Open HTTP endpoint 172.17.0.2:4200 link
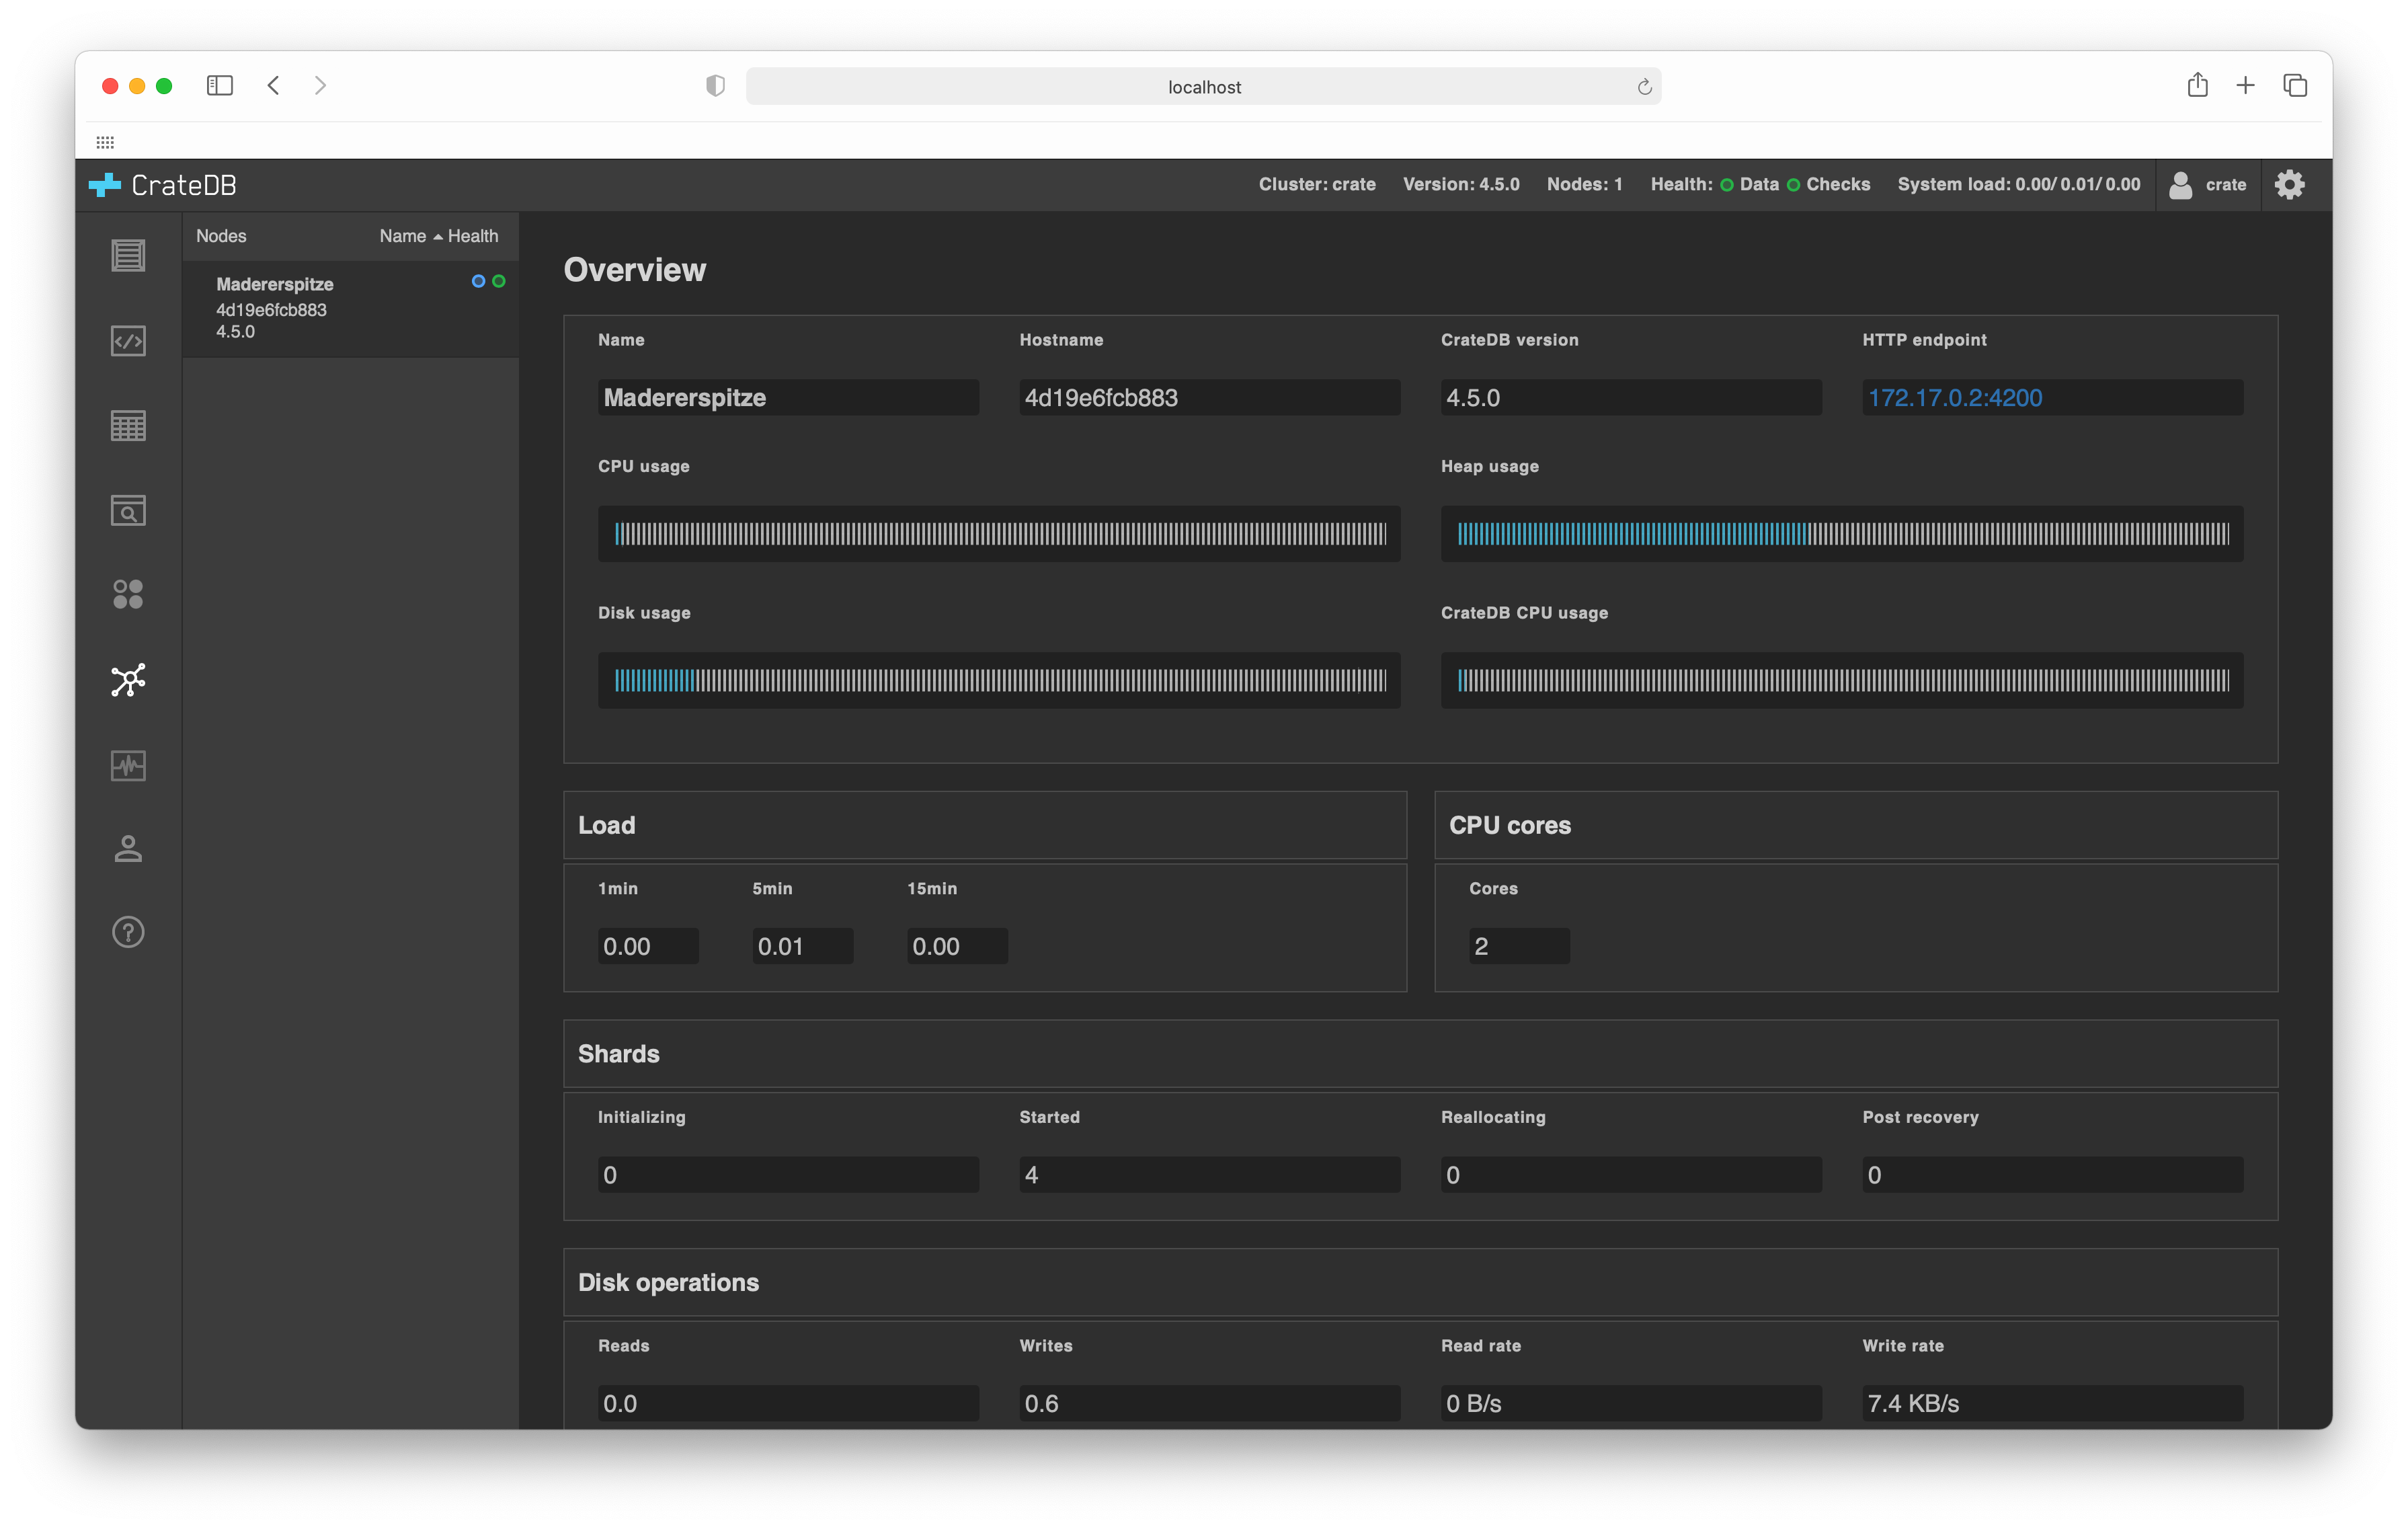The width and height of the screenshot is (2408, 1529). [1954, 398]
